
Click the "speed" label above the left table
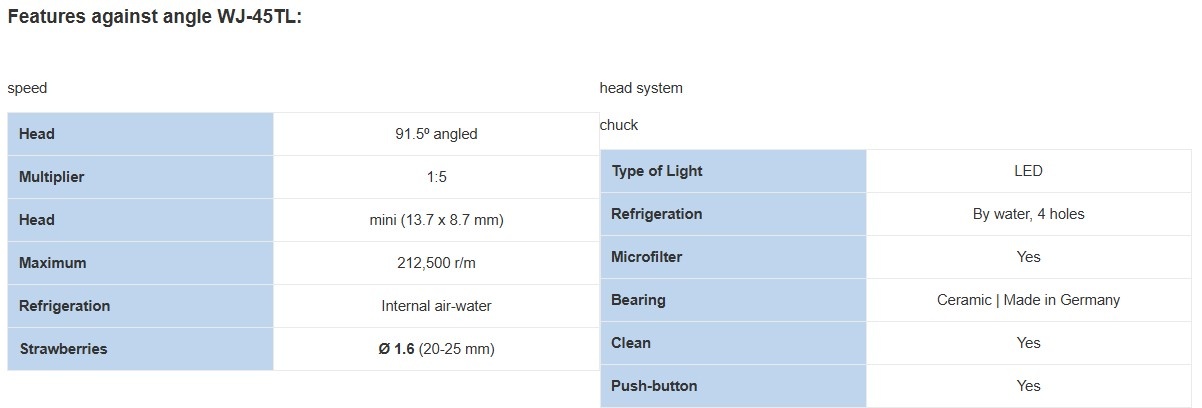(x=27, y=88)
